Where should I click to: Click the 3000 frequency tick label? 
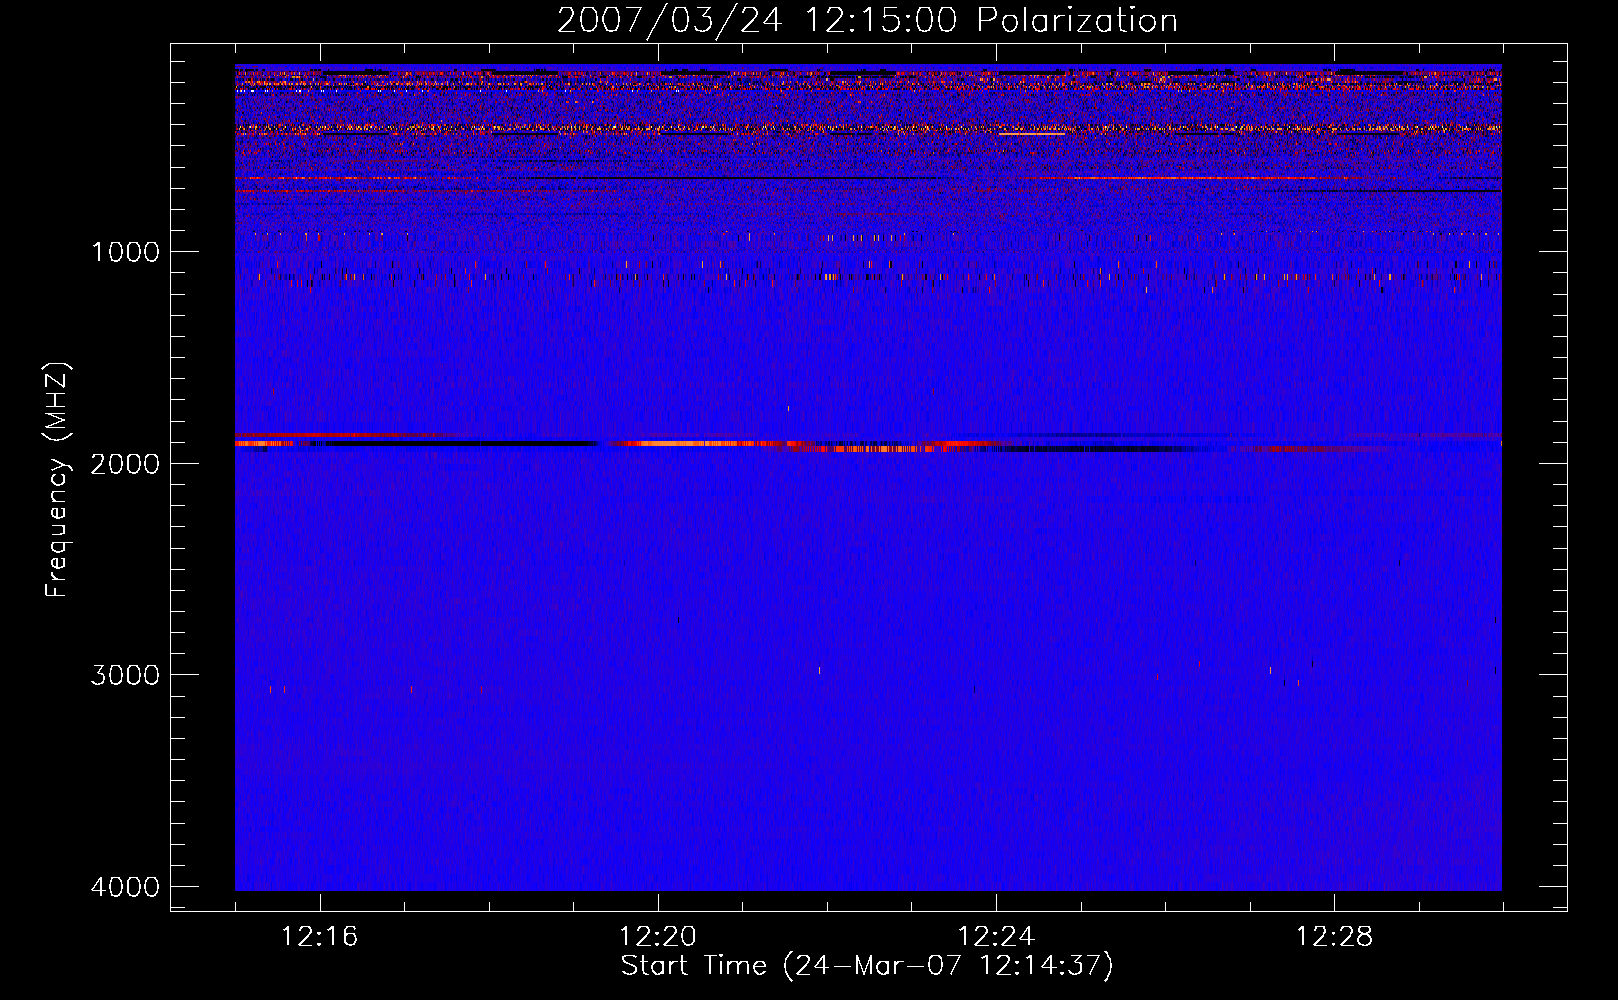125,675
